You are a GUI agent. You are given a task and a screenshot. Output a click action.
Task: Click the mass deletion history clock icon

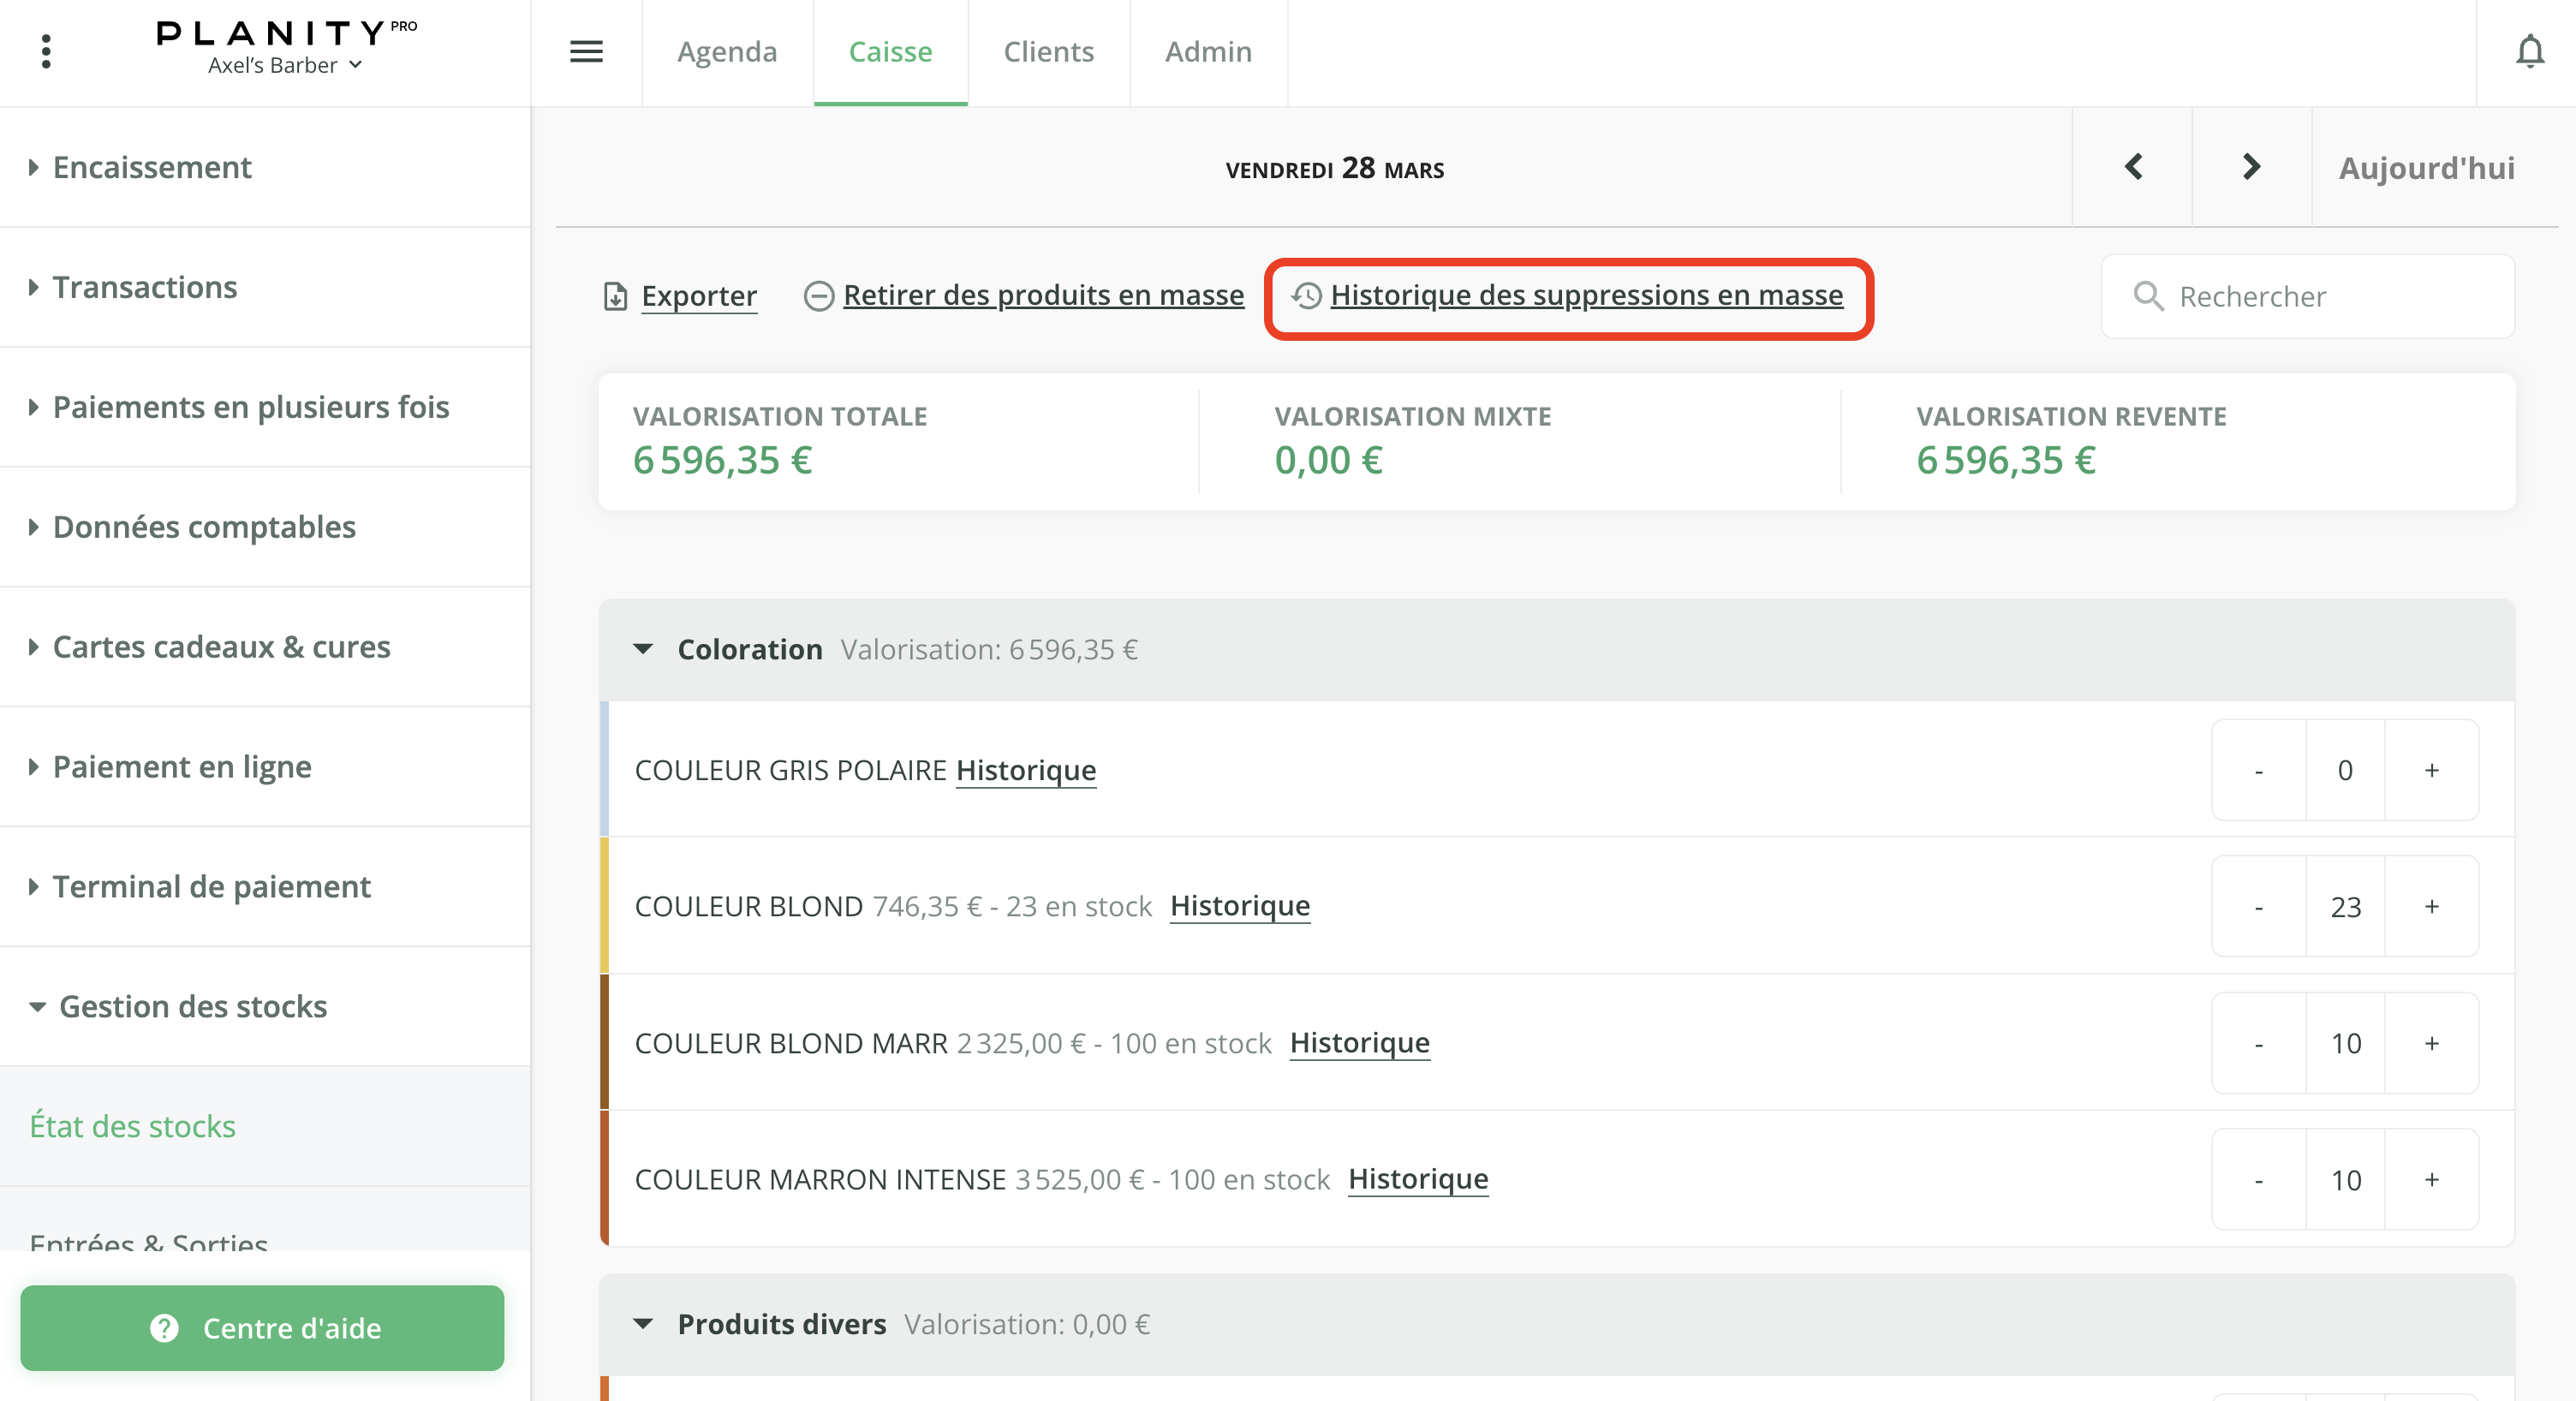coord(1306,295)
